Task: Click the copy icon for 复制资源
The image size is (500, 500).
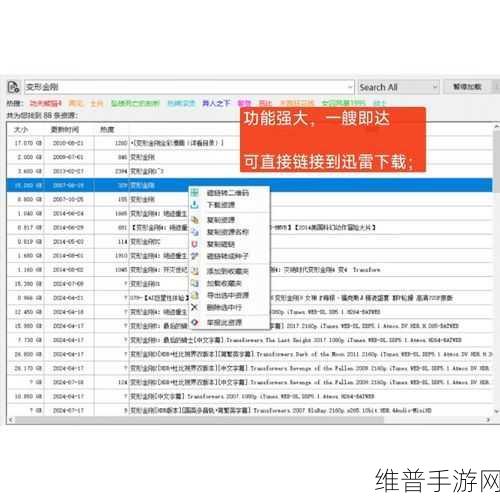Action: click(195, 220)
